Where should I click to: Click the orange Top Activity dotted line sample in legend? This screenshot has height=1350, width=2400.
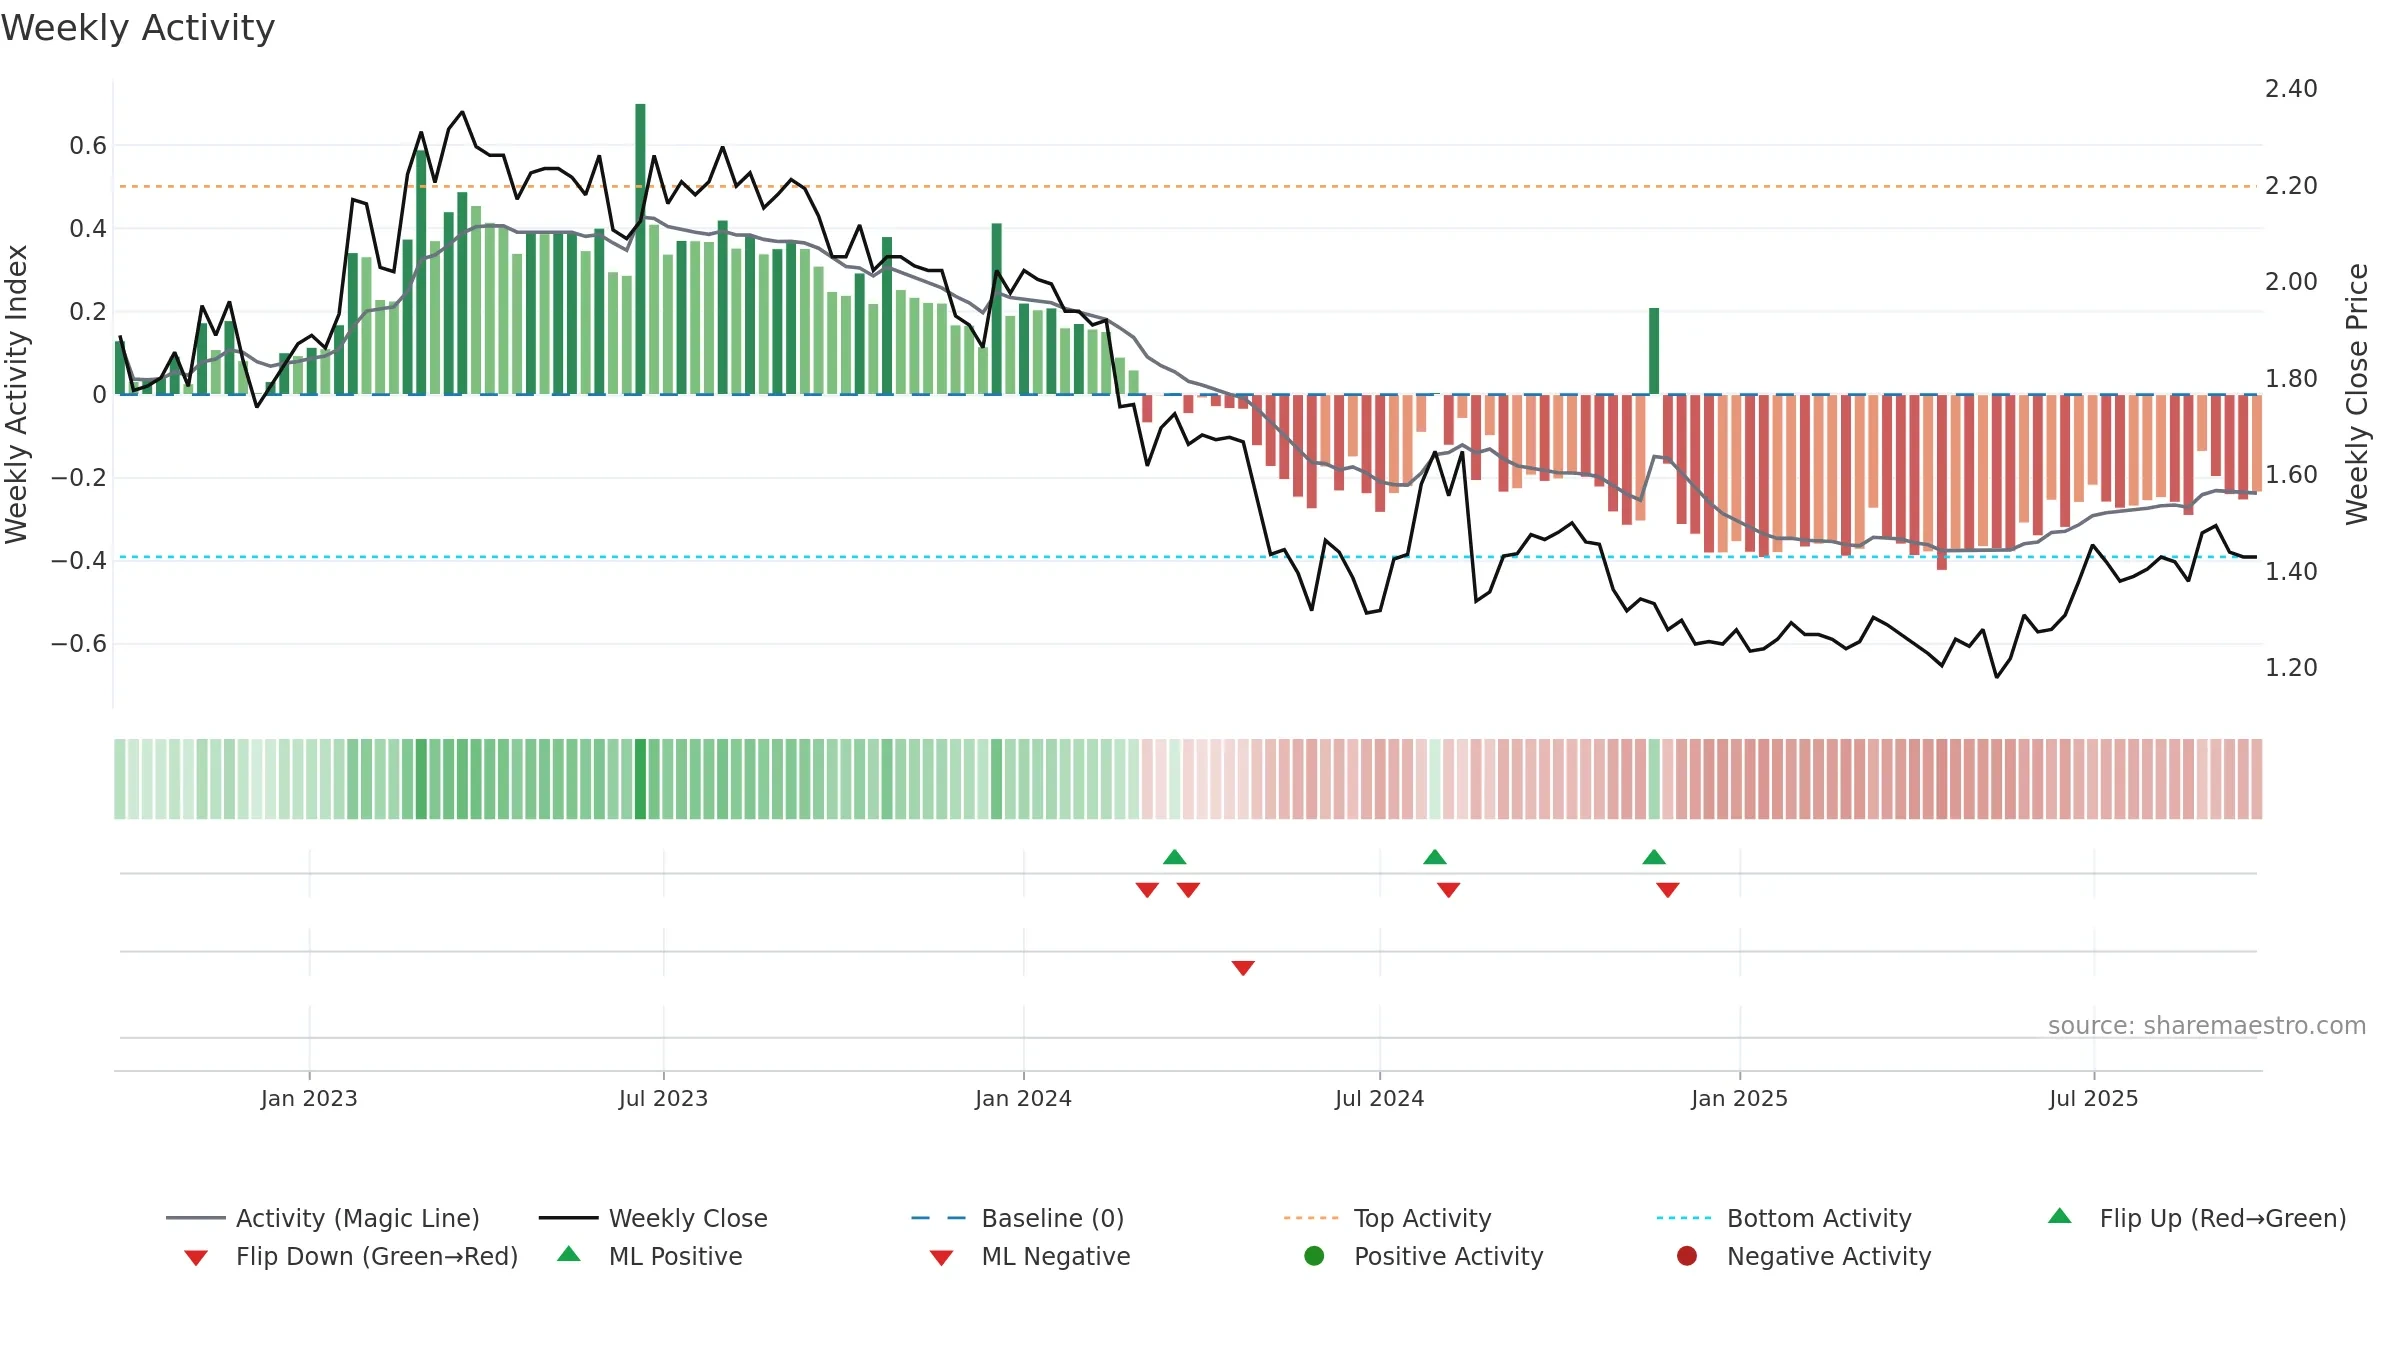(1311, 1218)
